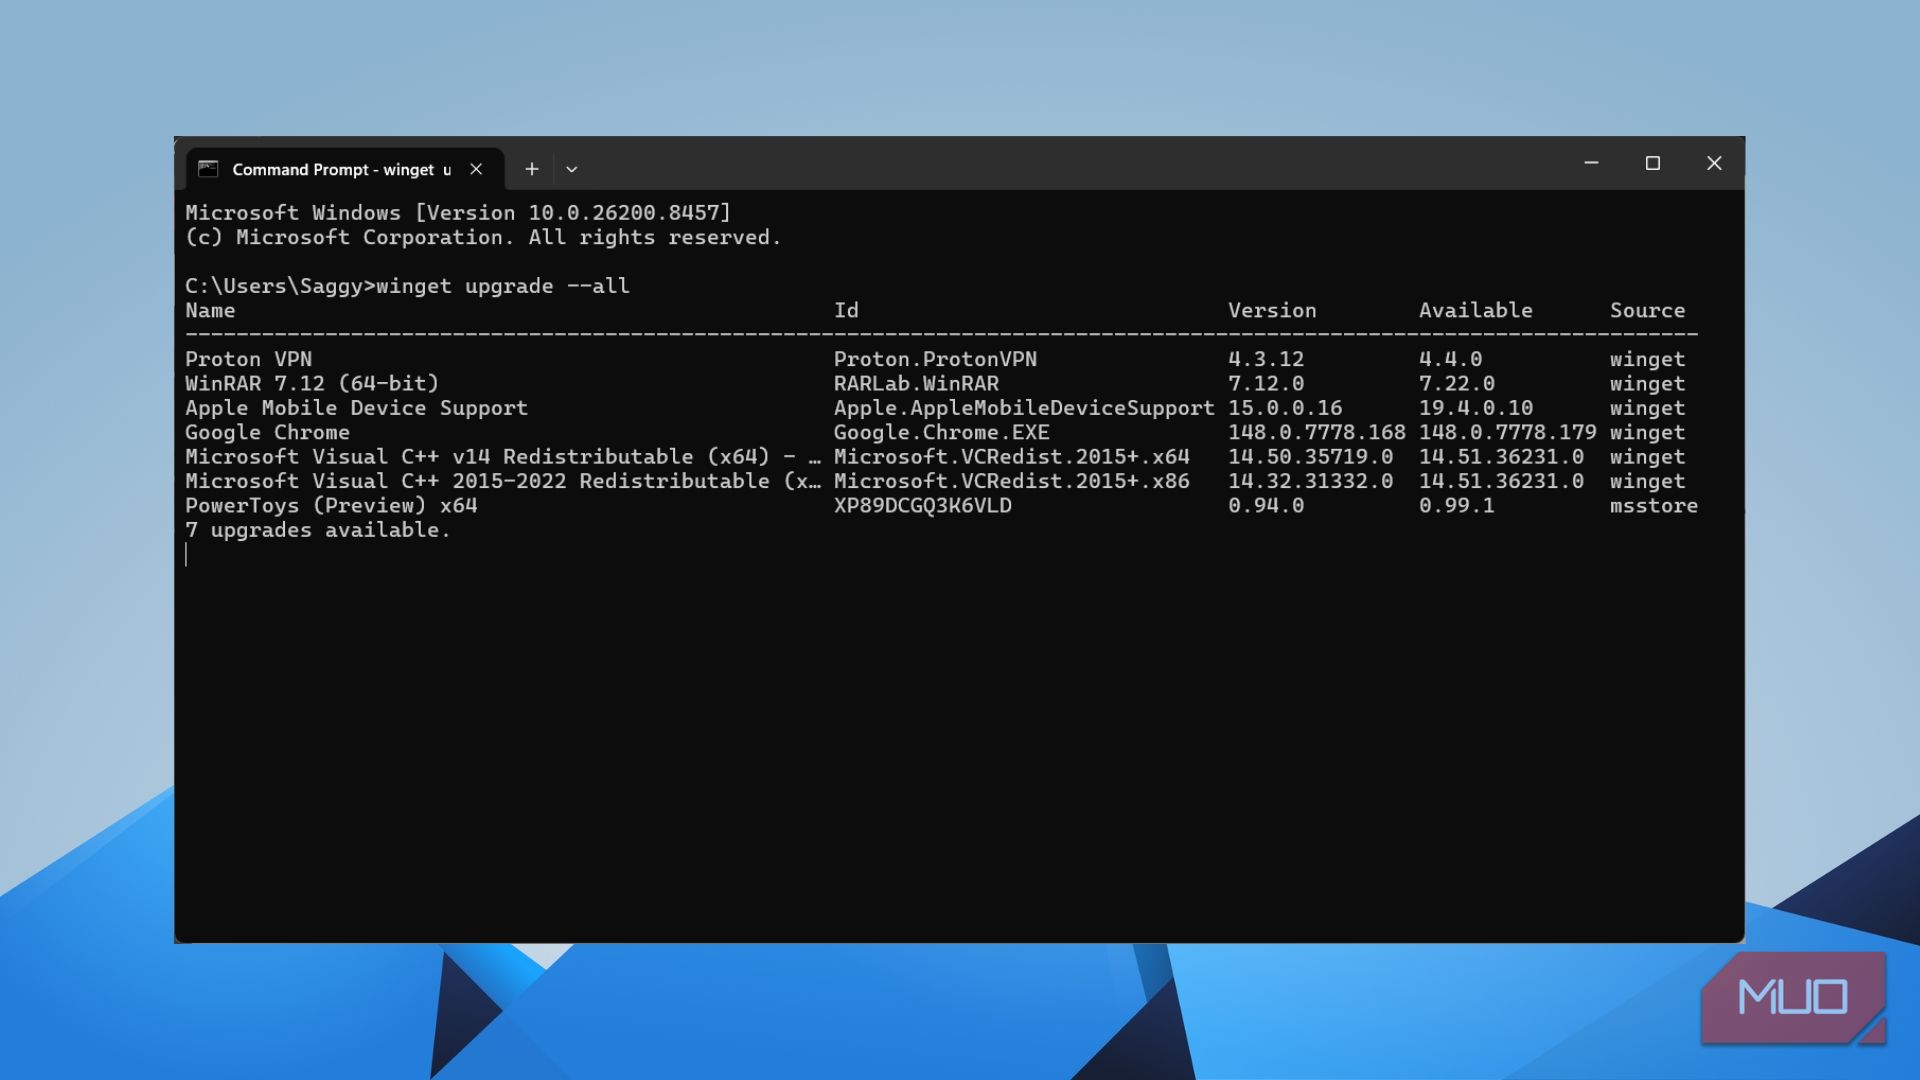Click the "msstore" source entry

tap(1654, 506)
